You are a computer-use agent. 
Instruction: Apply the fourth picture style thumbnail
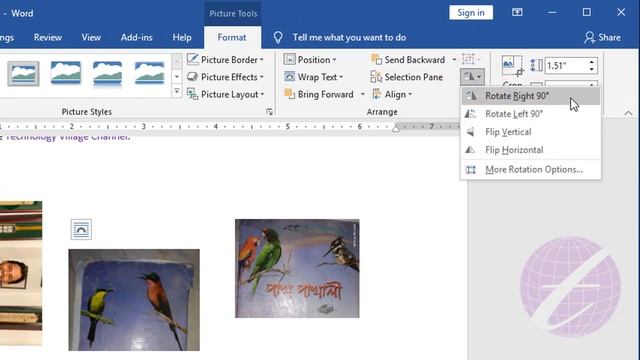149,73
